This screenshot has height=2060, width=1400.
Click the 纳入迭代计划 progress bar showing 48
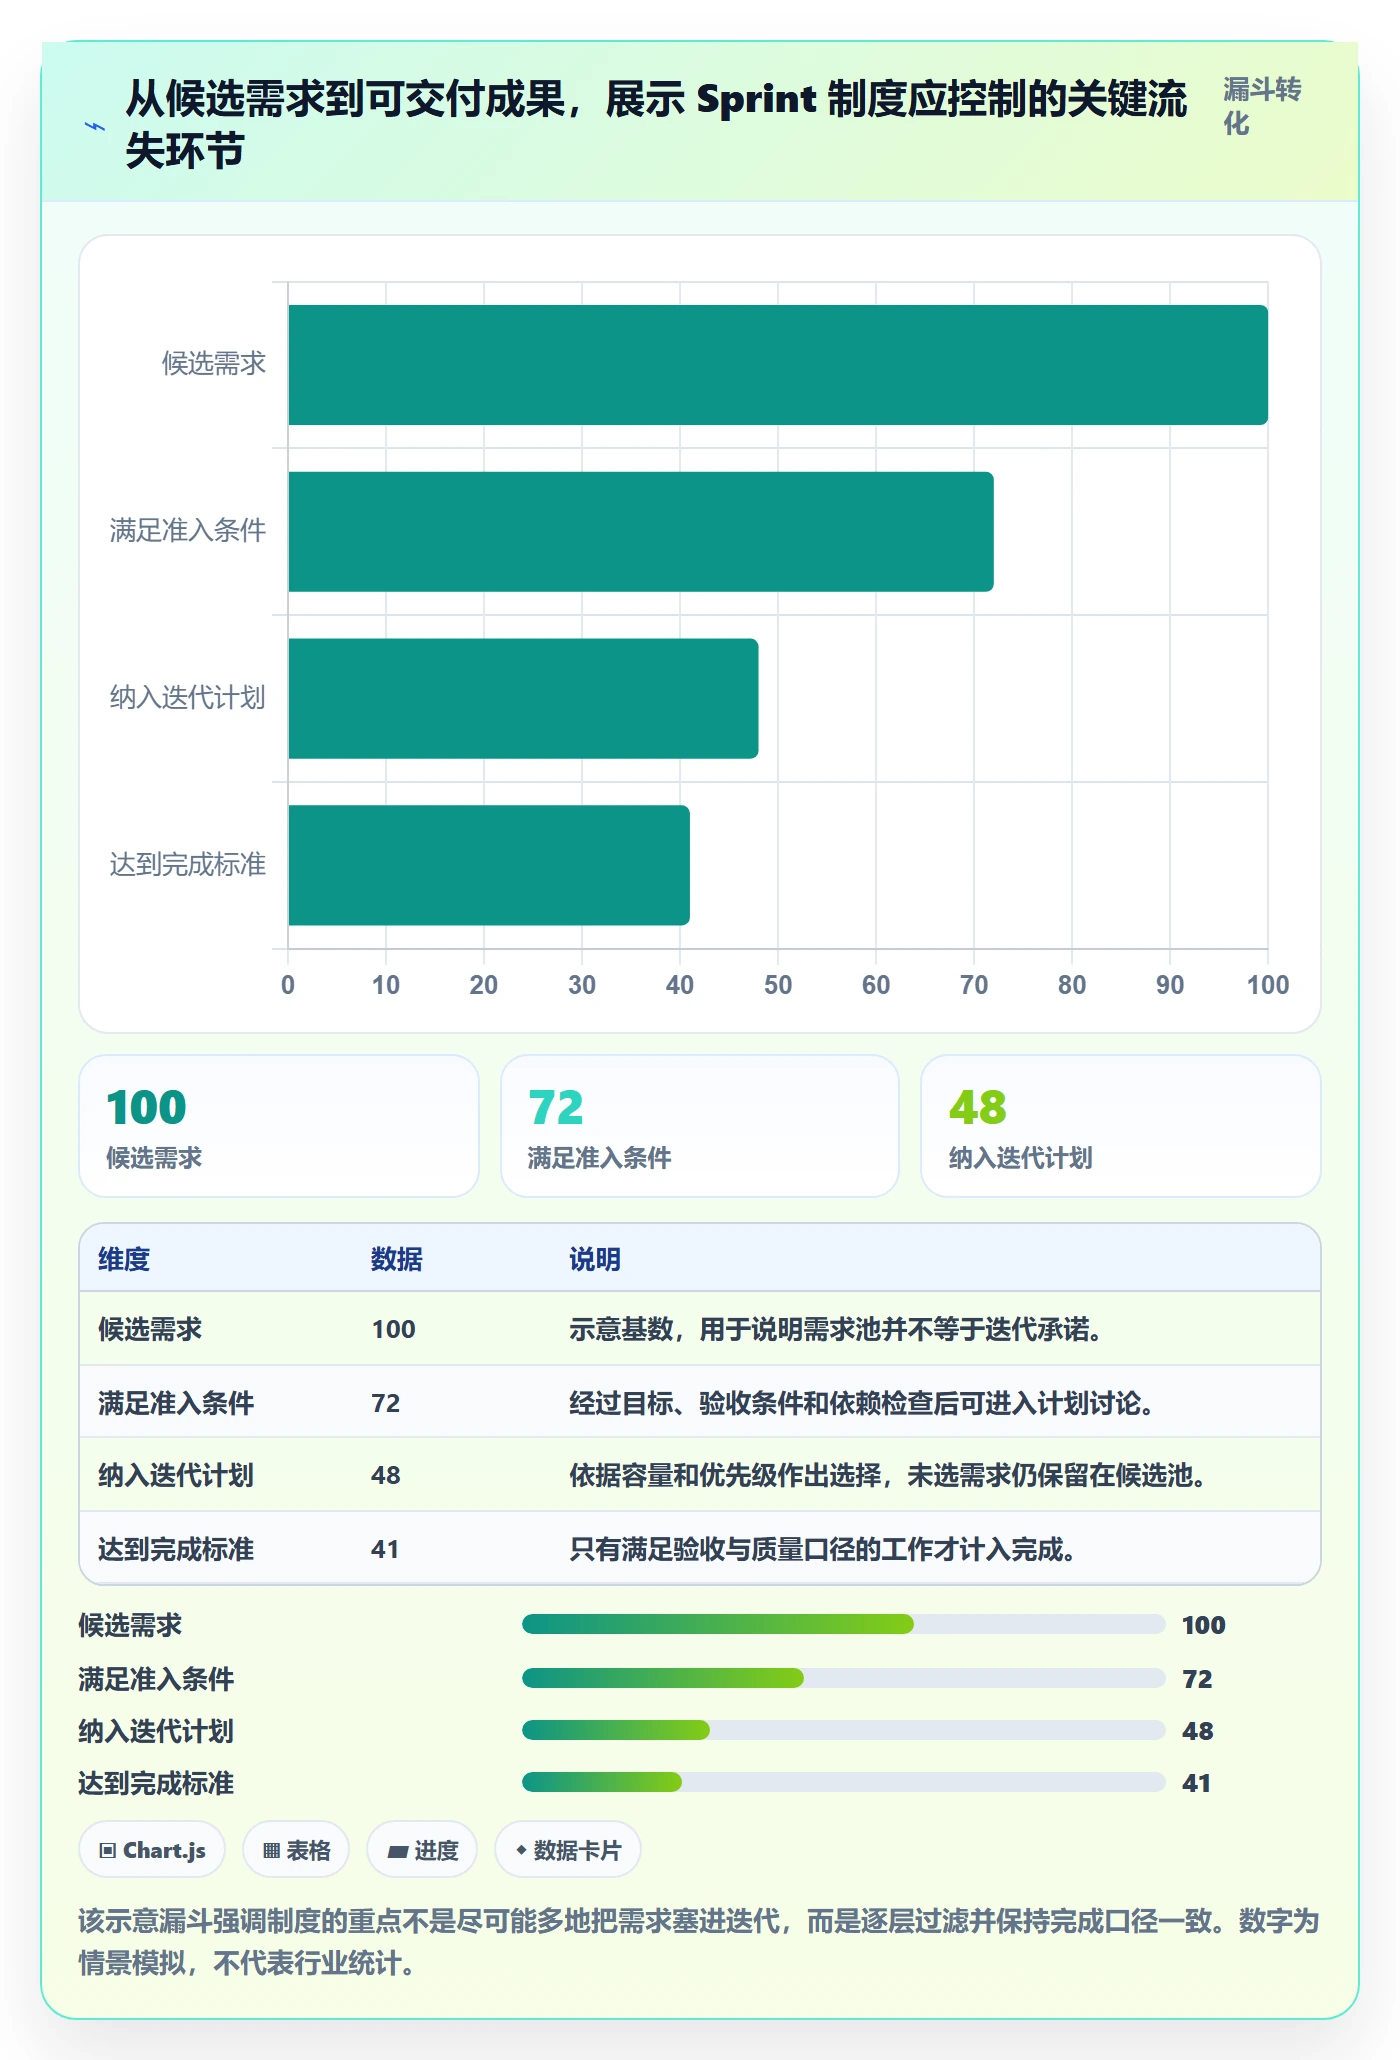coord(843,1730)
